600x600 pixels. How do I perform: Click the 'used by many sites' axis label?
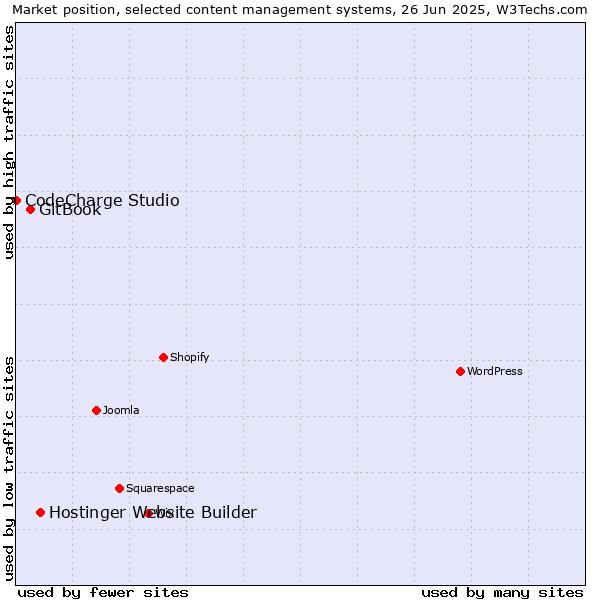(x=502, y=593)
